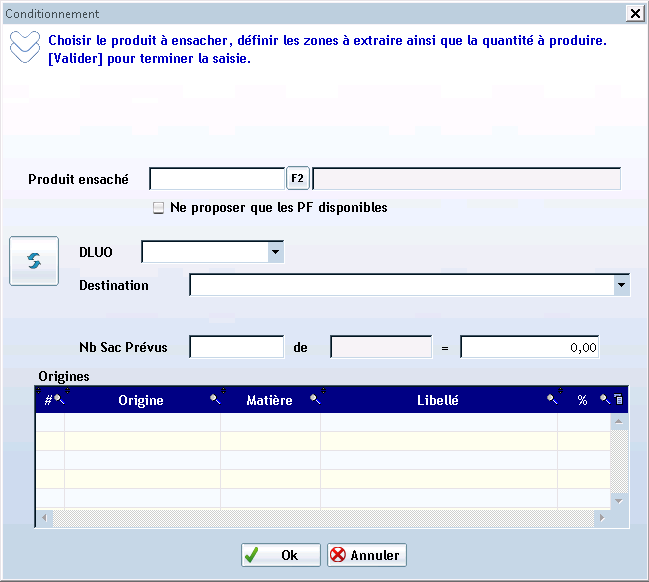Click the Produit ensaché code input field

click(x=217, y=179)
